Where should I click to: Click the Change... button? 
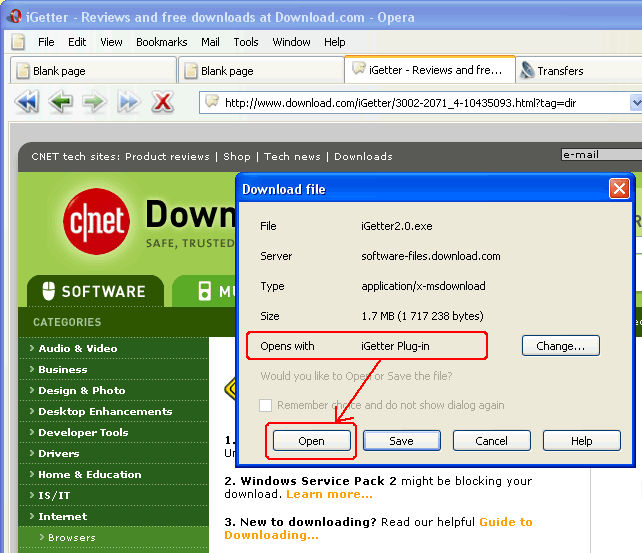(560, 346)
